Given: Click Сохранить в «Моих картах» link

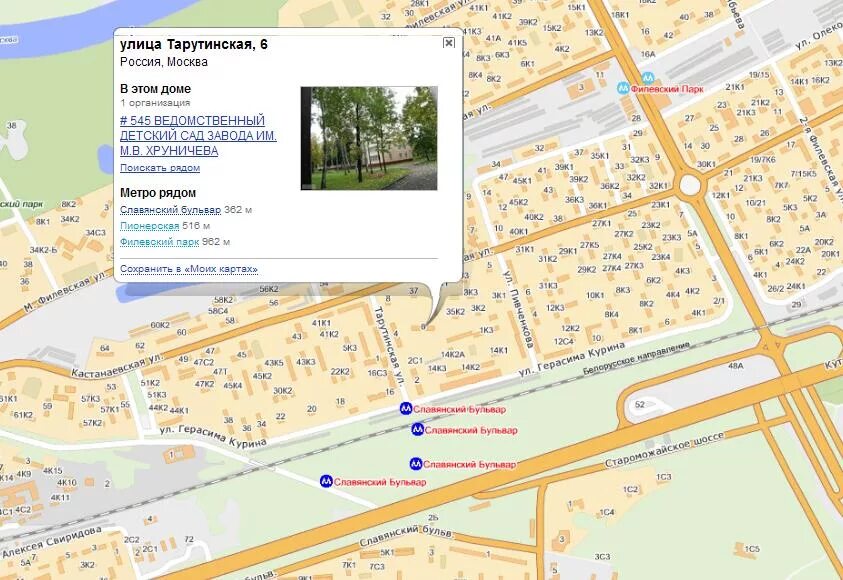Looking at the screenshot, I should point(189,269).
